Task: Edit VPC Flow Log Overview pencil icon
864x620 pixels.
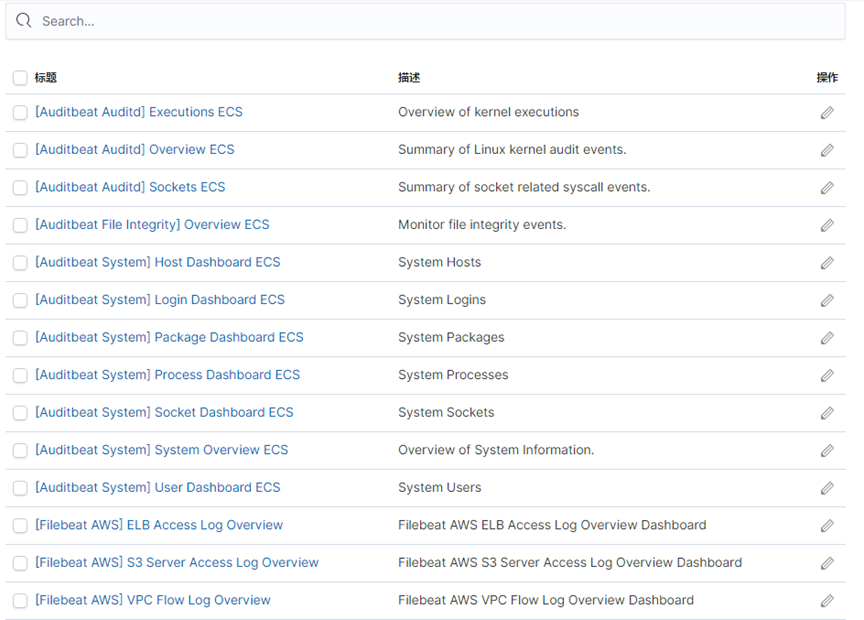Action: (x=827, y=600)
